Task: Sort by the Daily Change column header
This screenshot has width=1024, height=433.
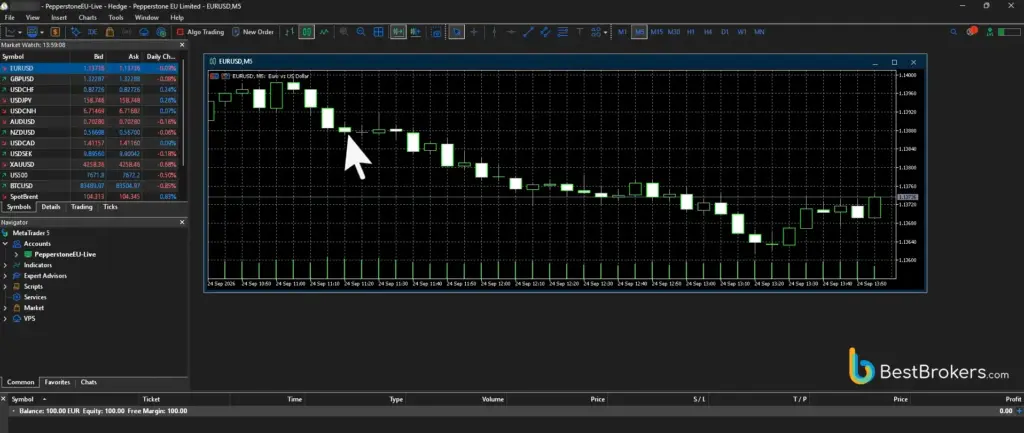Action: pos(161,57)
